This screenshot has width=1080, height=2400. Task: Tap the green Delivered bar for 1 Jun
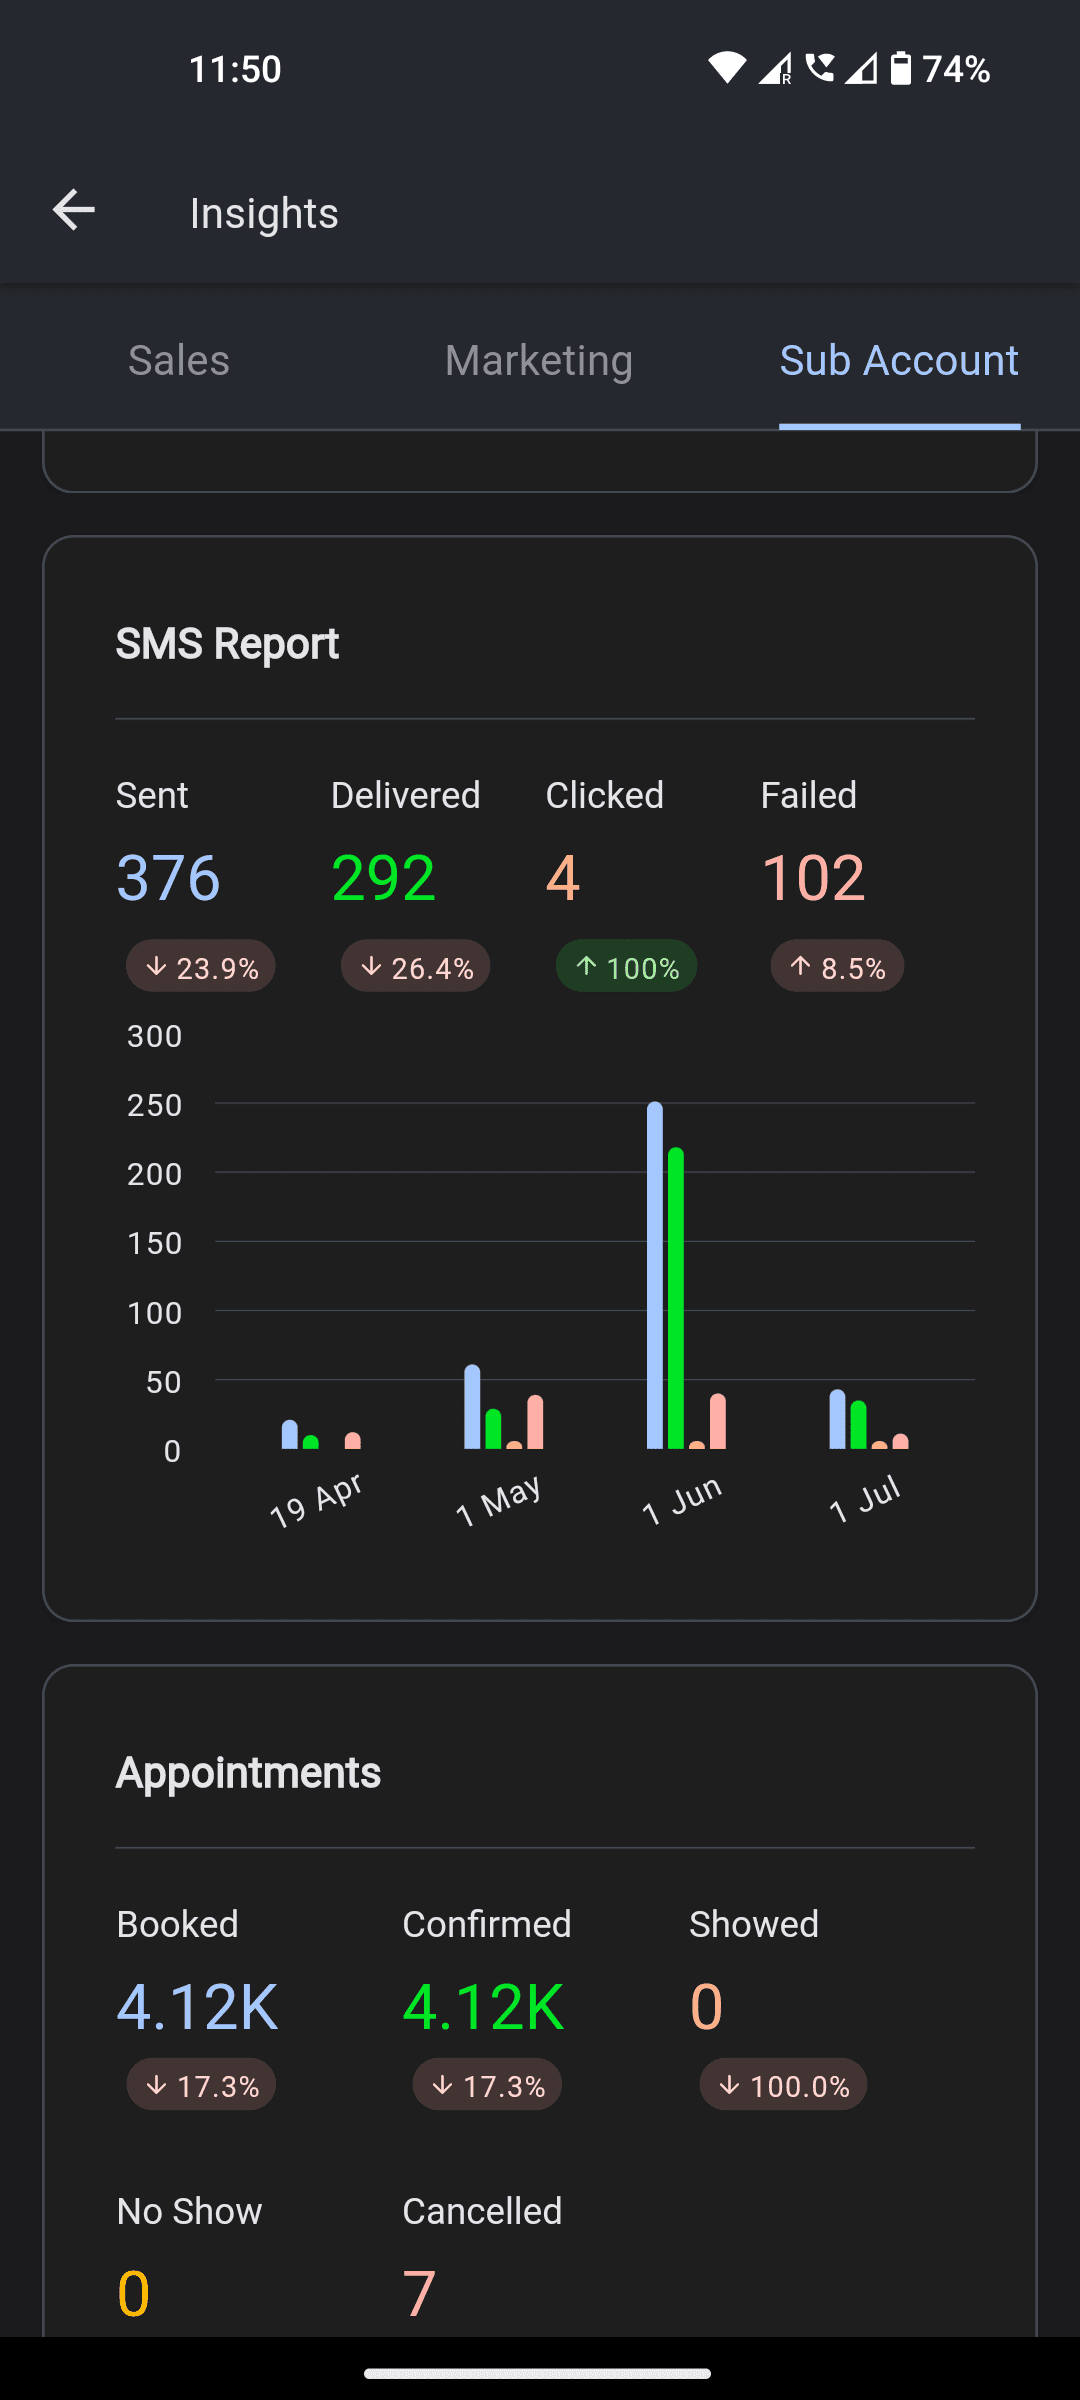(676, 1298)
